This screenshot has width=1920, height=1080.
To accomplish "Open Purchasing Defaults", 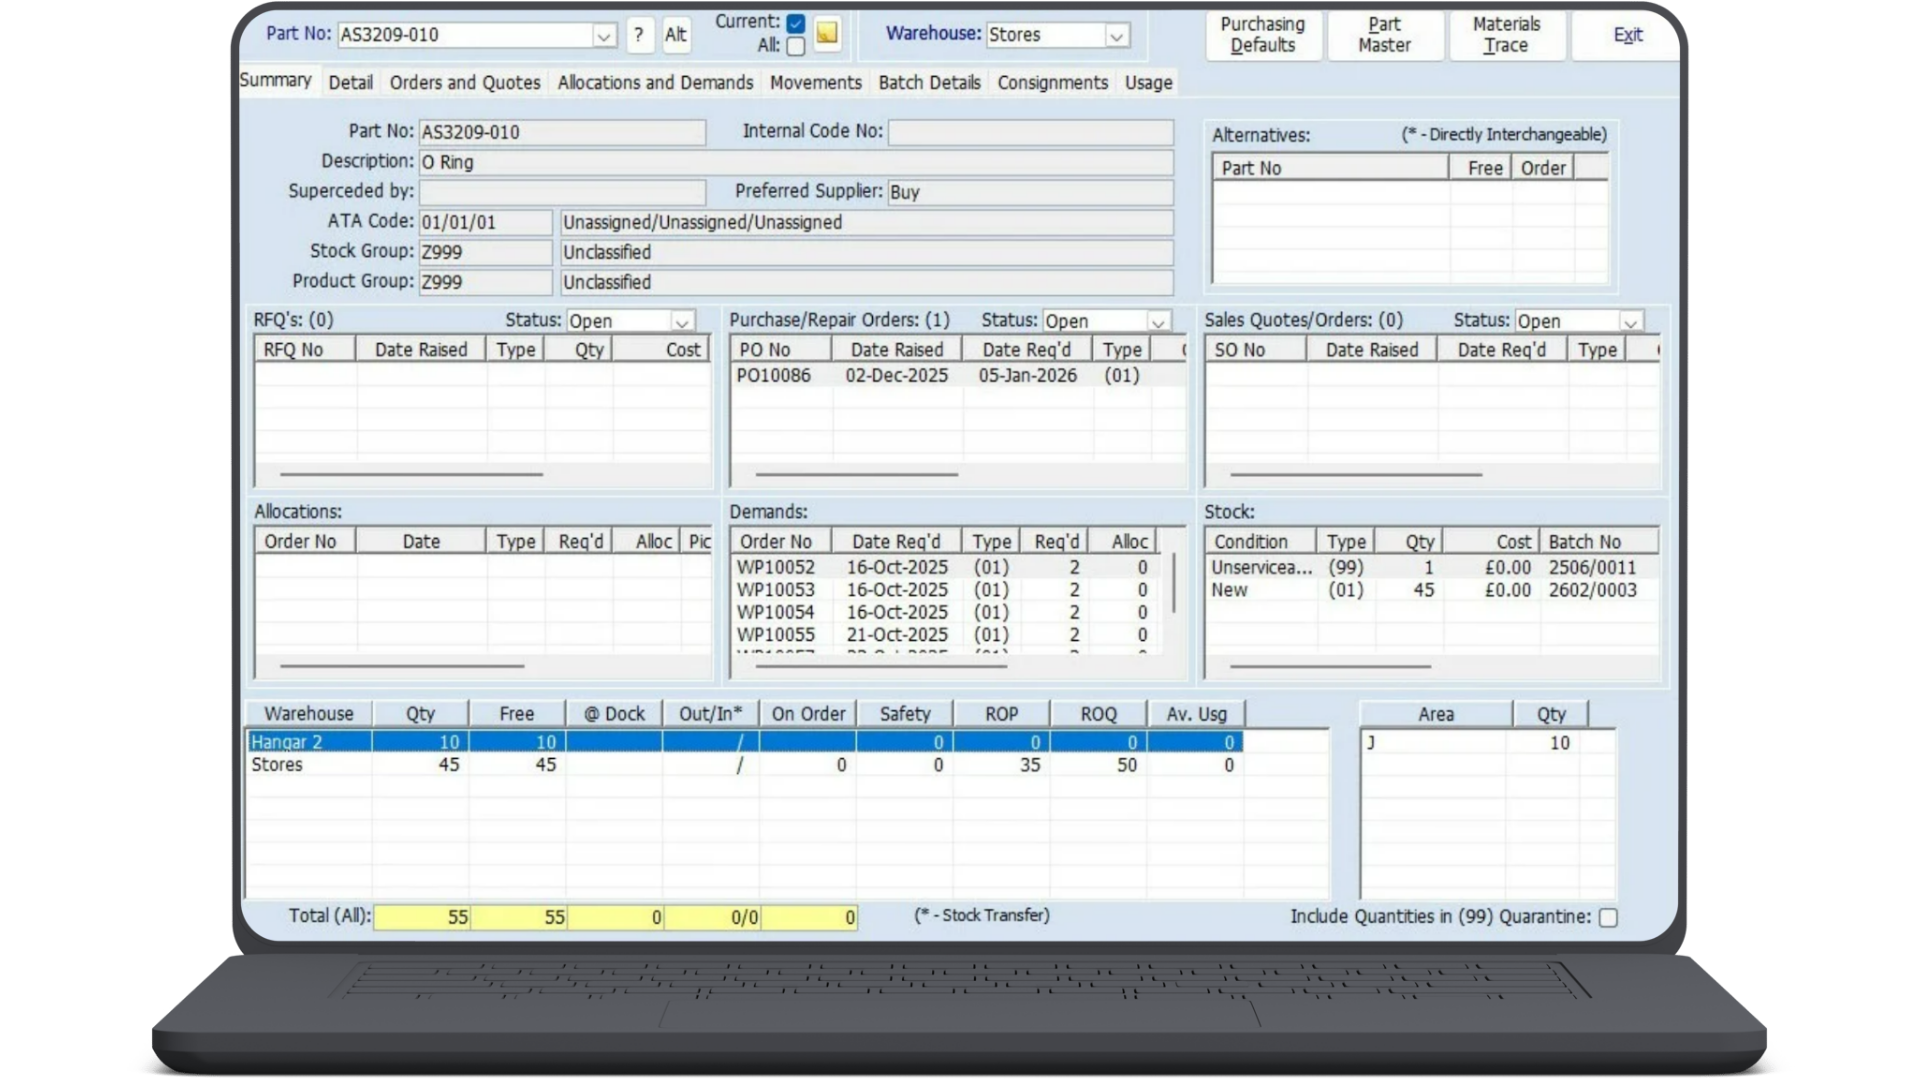I will click(x=1262, y=35).
